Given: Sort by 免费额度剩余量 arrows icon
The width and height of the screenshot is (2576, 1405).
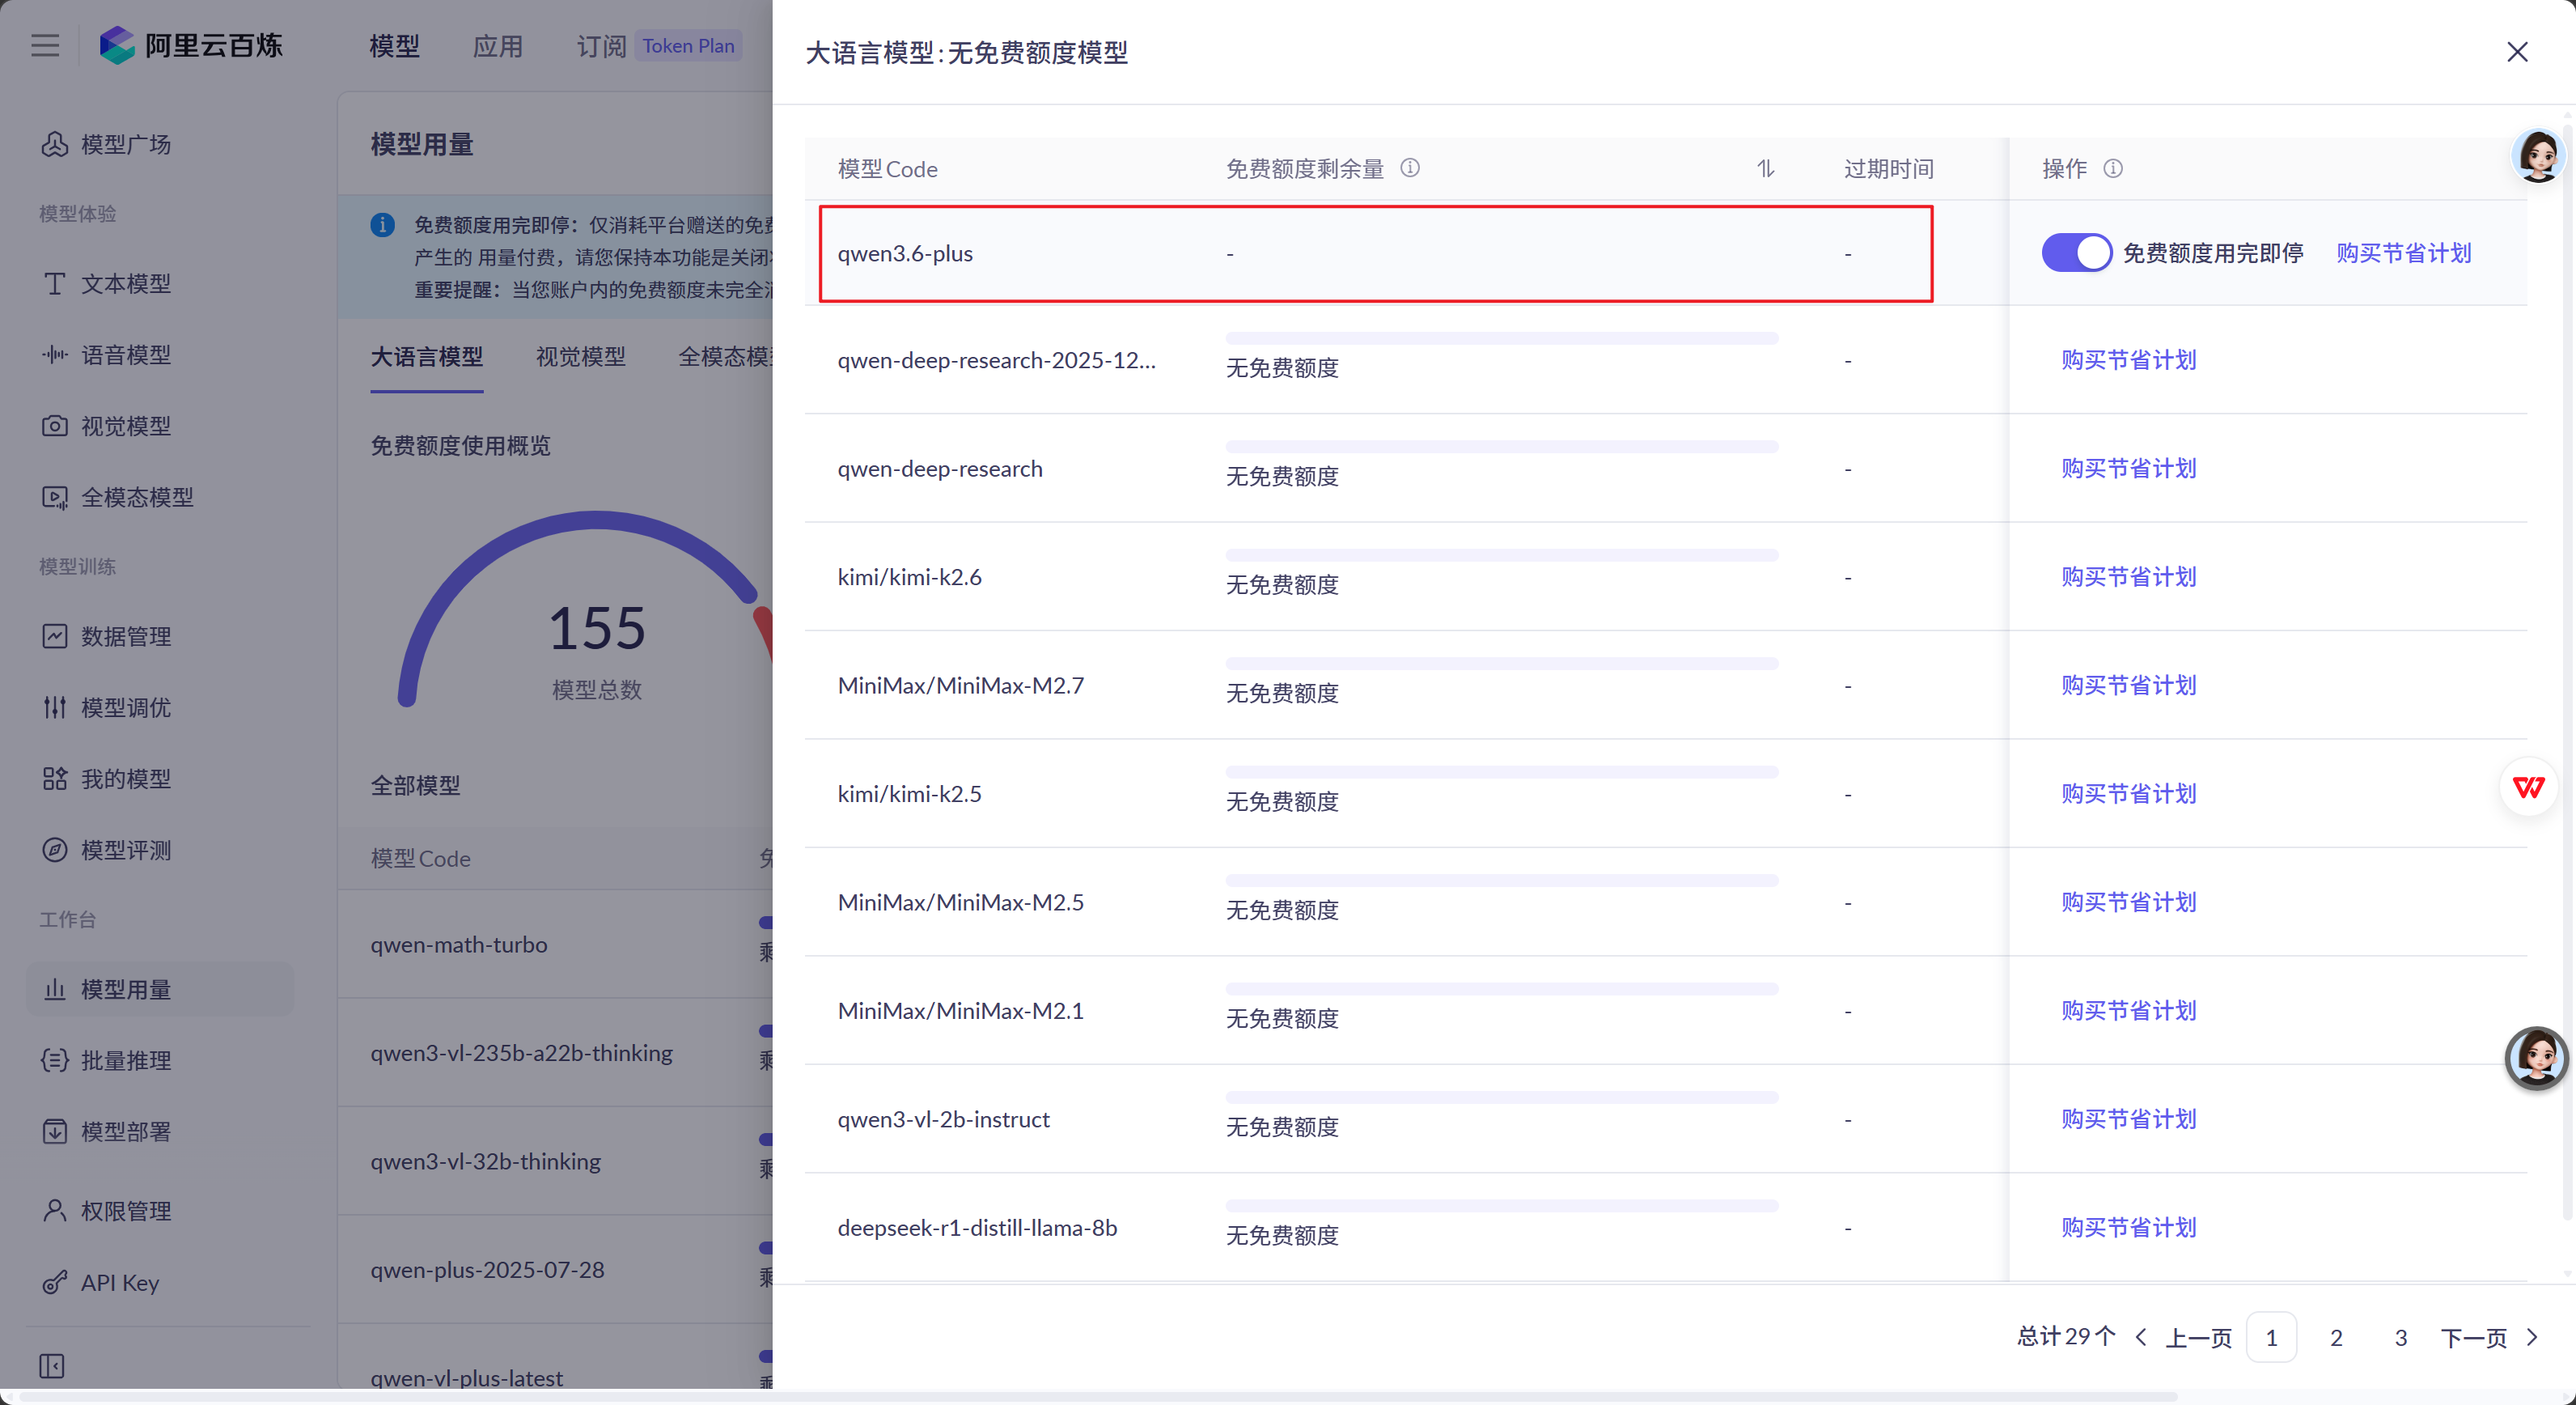Looking at the screenshot, I should click(x=1766, y=168).
